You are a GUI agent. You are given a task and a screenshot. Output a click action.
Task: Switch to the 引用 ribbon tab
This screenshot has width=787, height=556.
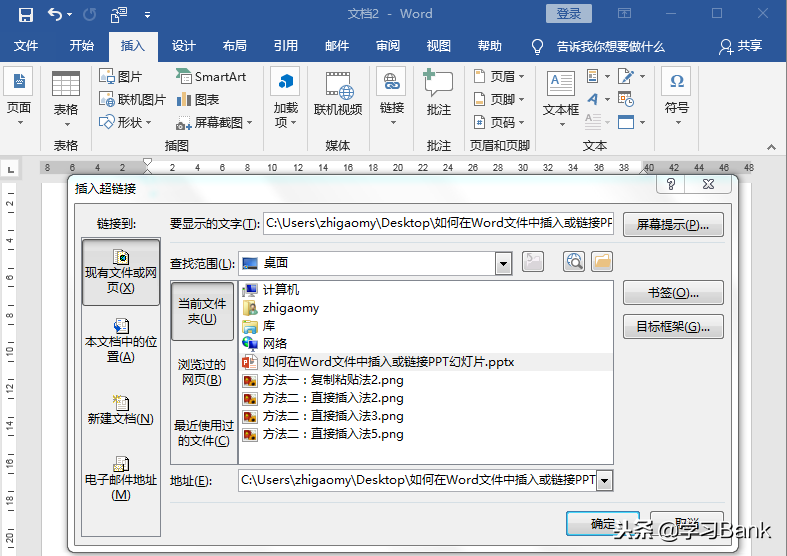click(286, 46)
